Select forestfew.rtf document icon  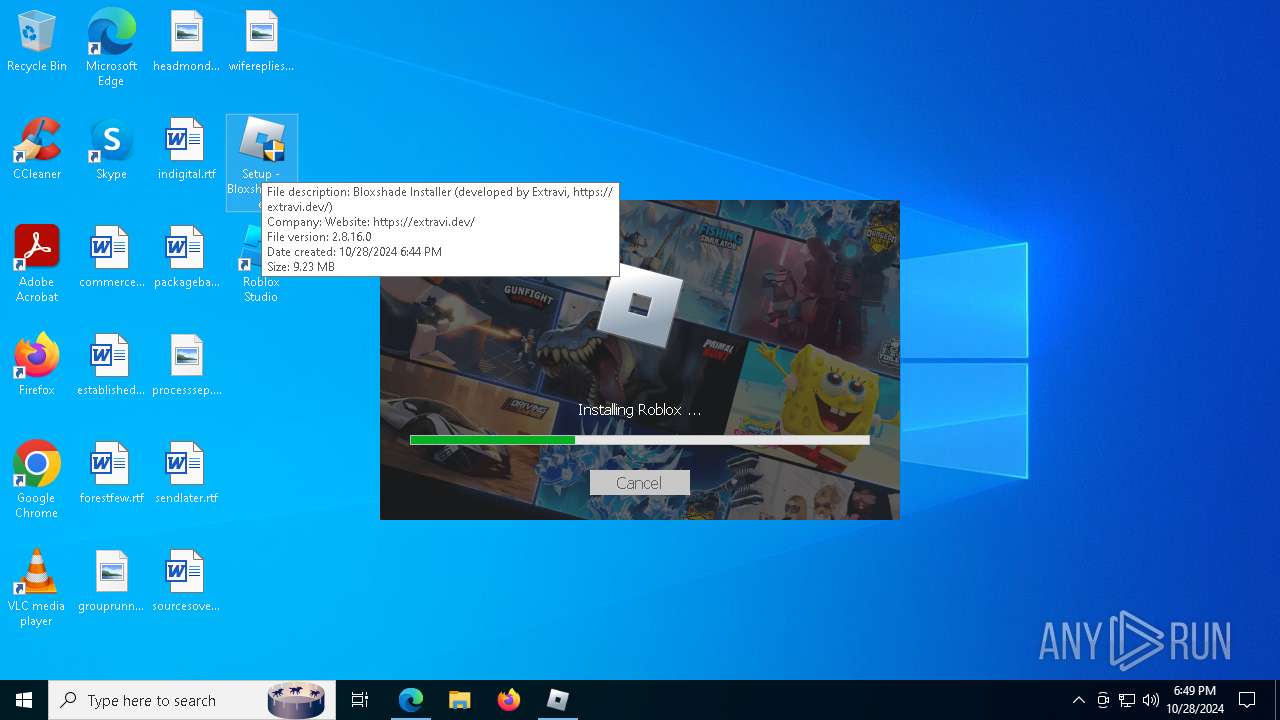click(111, 473)
